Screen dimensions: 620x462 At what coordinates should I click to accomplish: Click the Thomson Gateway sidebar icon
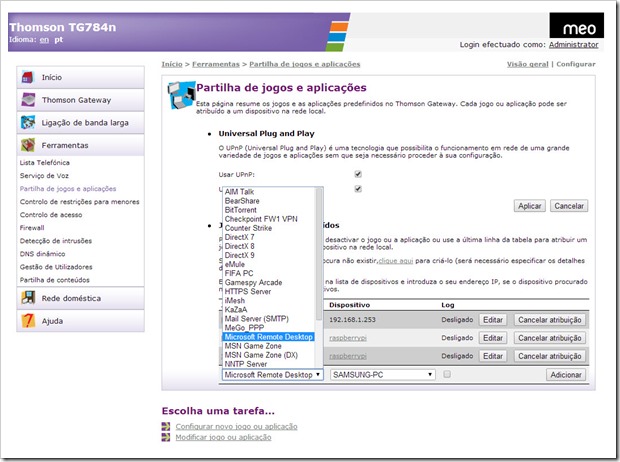tap(28, 100)
